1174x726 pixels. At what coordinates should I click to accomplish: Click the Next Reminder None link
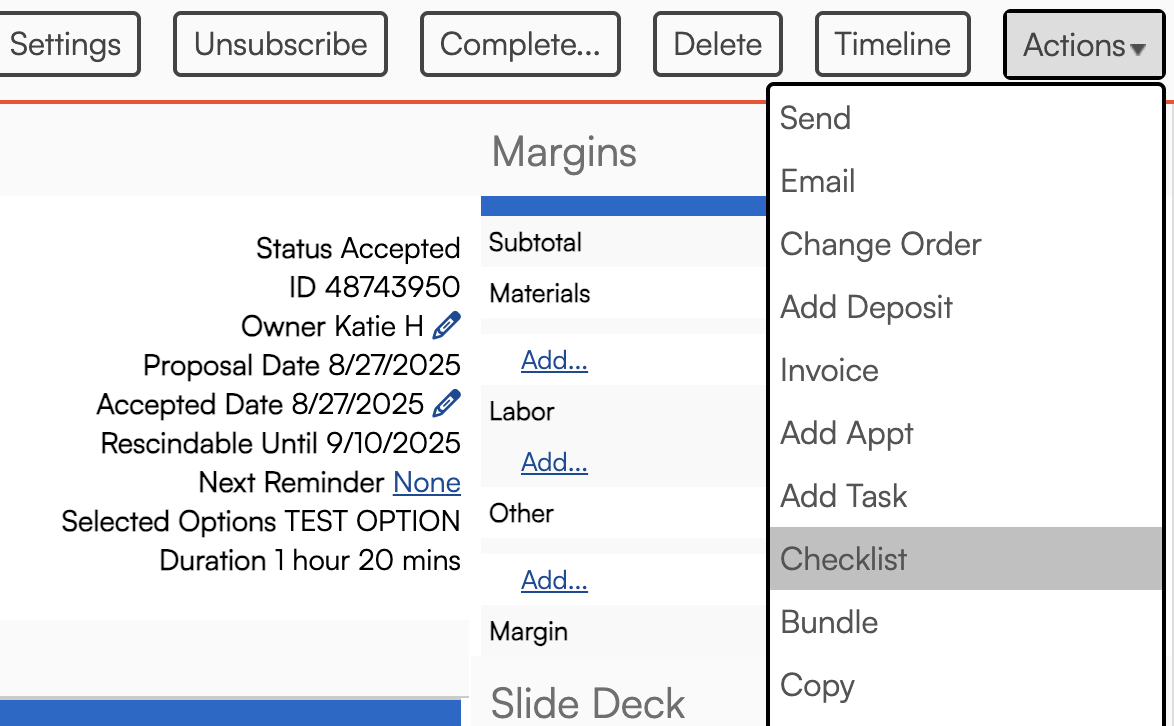(427, 482)
